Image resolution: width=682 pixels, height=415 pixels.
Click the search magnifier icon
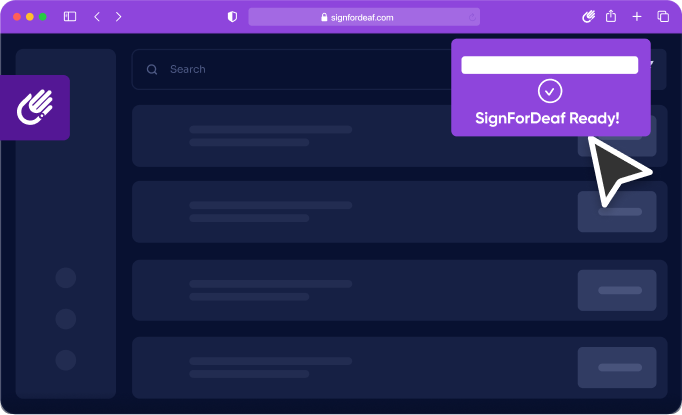(152, 70)
